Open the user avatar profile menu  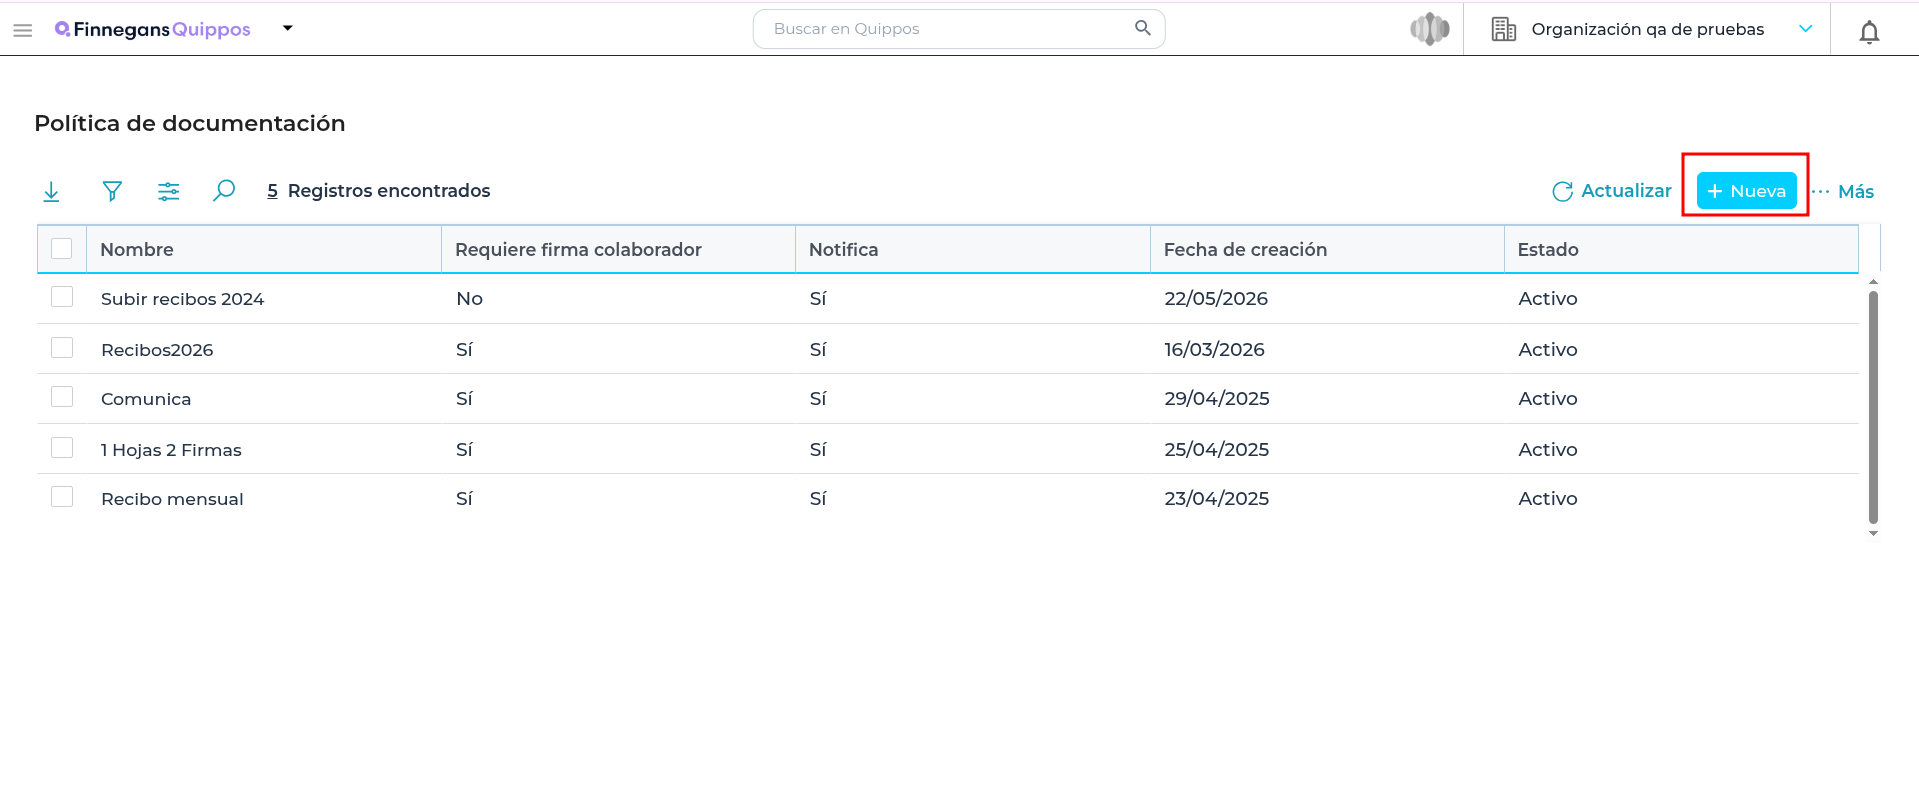1430,29
